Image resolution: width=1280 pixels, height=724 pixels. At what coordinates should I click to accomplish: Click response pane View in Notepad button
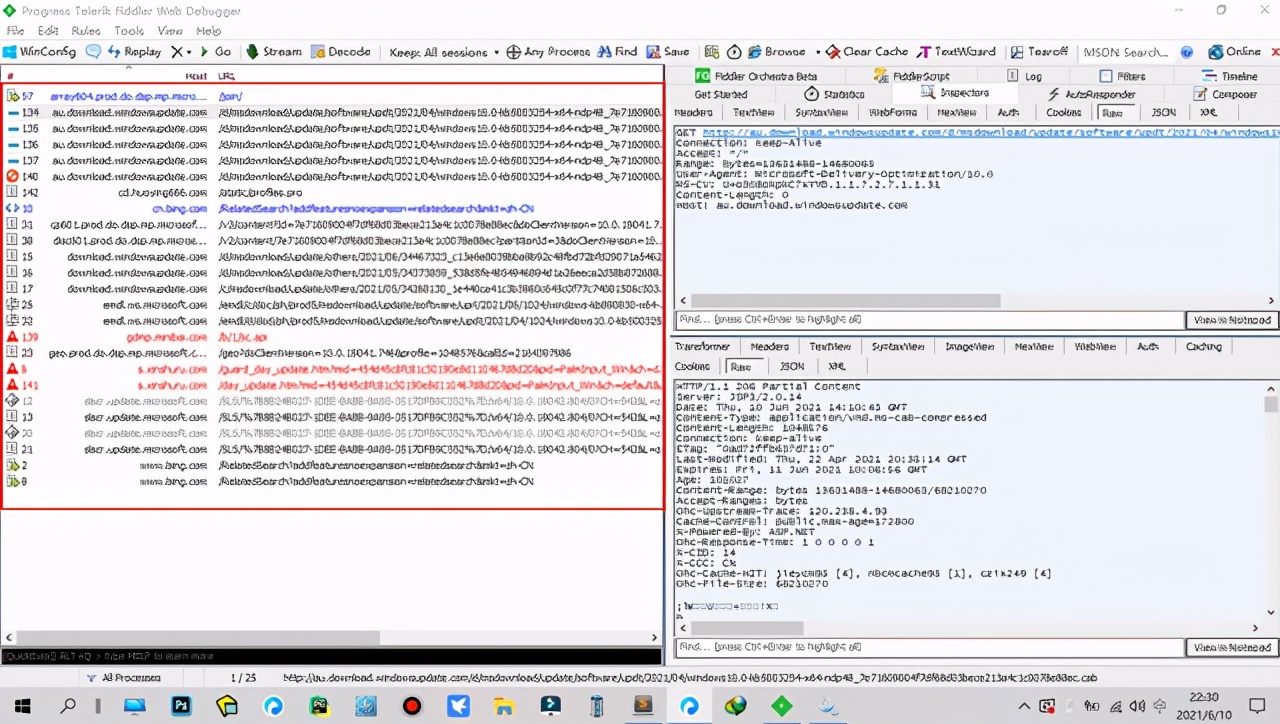coord(1232,648)
